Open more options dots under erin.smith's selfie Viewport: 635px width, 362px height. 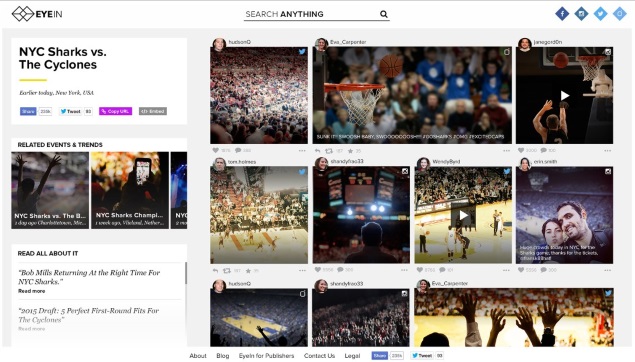(607, 270)
